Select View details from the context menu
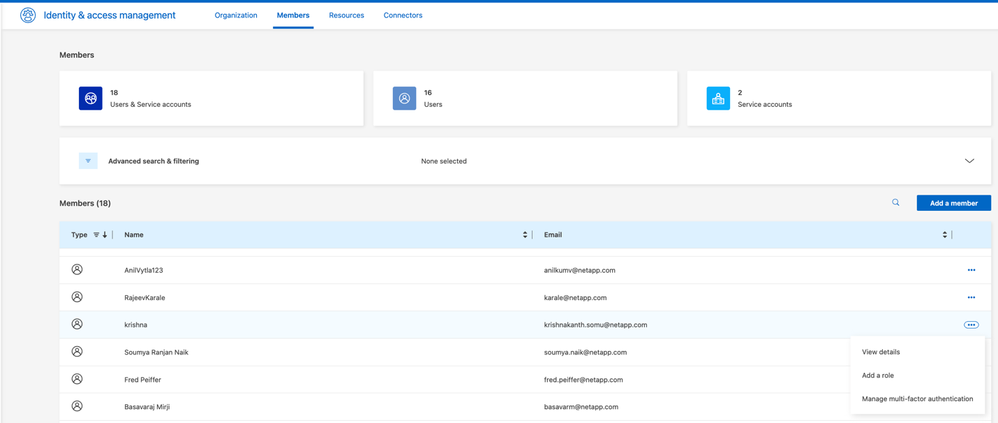Screen dimensions: 998x423 click(x=881, y=352)
